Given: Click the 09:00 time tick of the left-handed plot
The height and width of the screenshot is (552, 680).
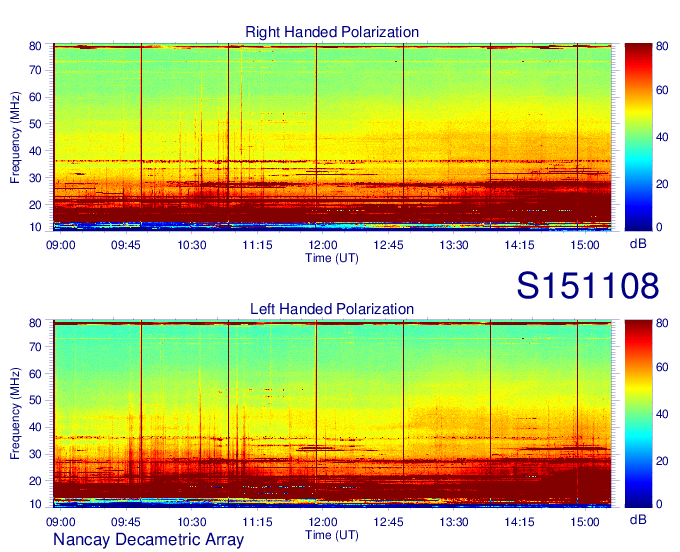Looking at the screenshot, I should point(61,521).
